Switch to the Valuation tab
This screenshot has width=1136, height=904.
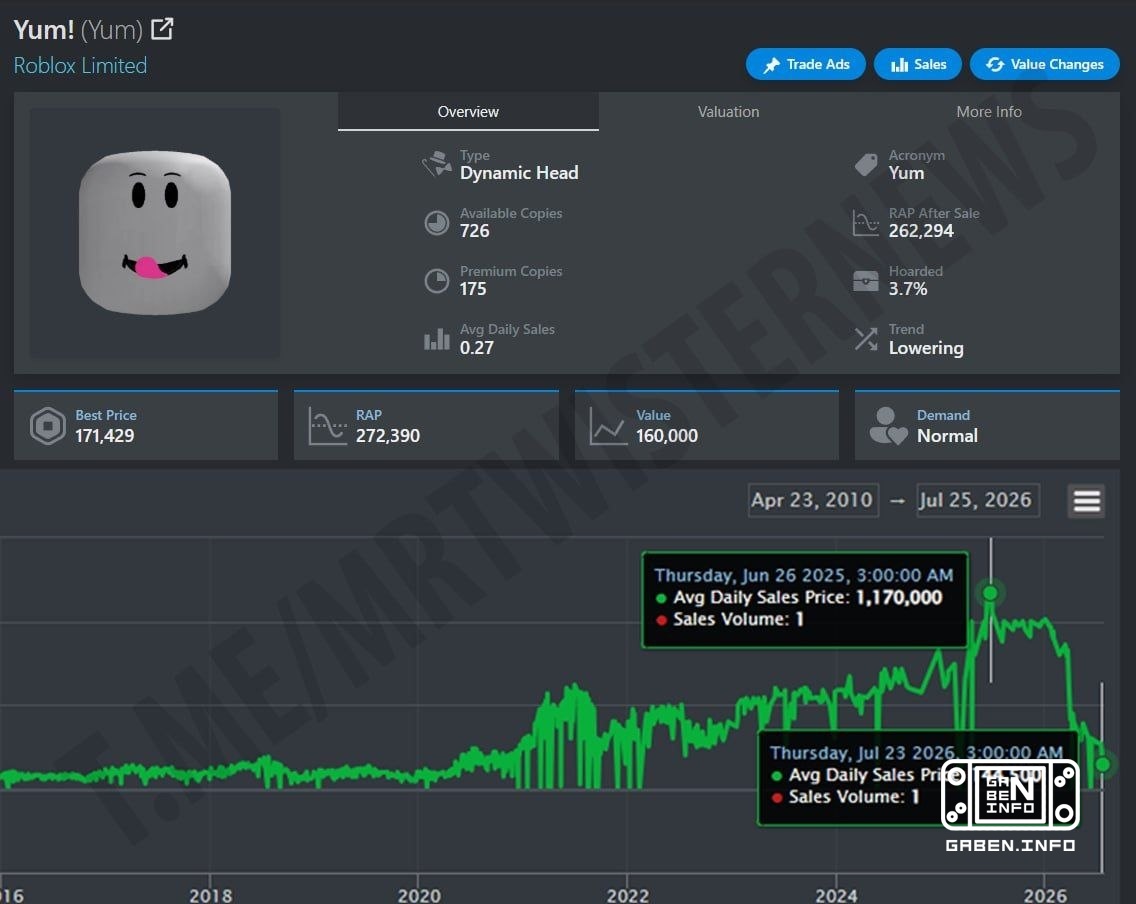(x=728, y=112)
